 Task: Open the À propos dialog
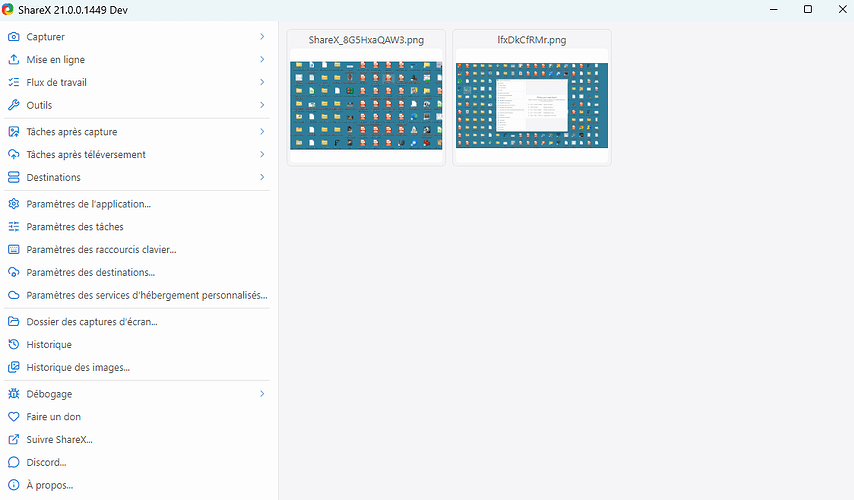(x=137, y=485)
